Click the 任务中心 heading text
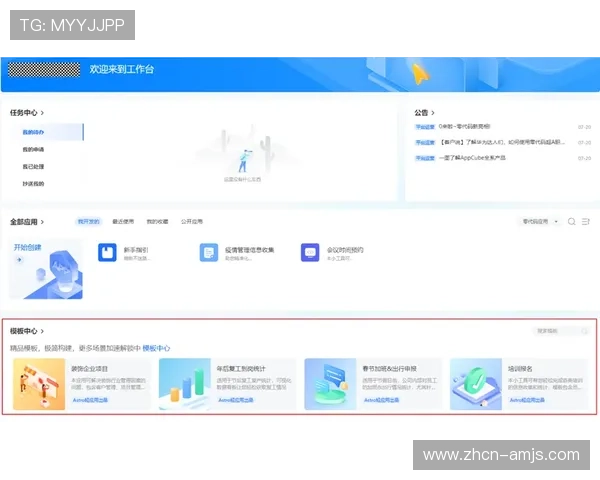 click(24, 113)
